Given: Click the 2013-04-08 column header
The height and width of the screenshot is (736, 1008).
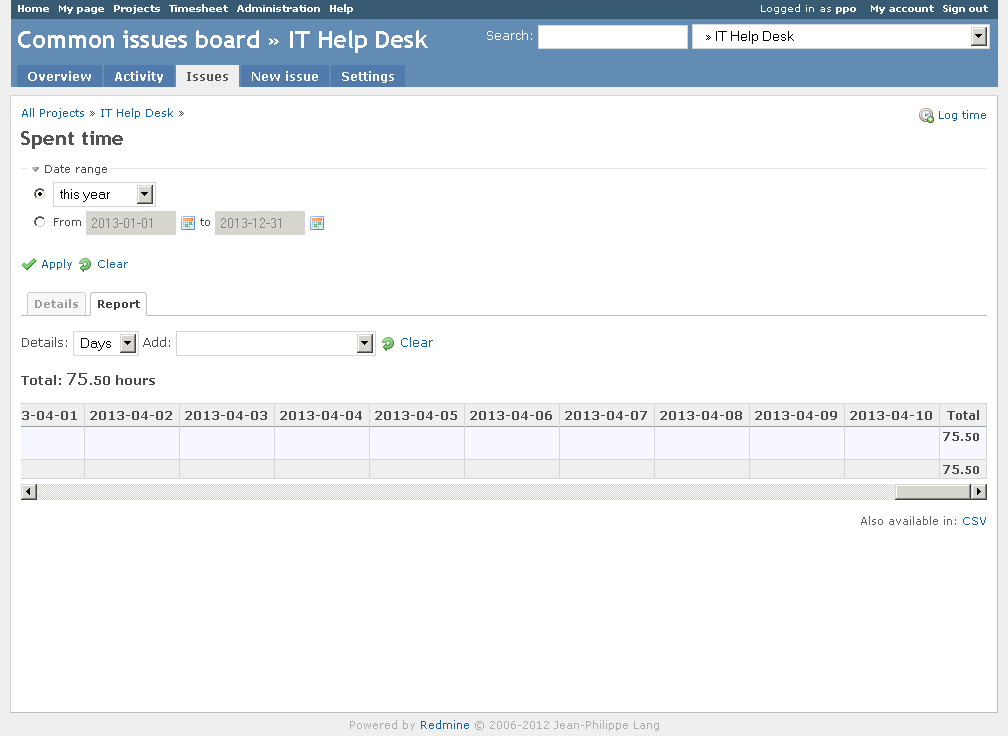Looking at the screenshot, I should (701, 415).
